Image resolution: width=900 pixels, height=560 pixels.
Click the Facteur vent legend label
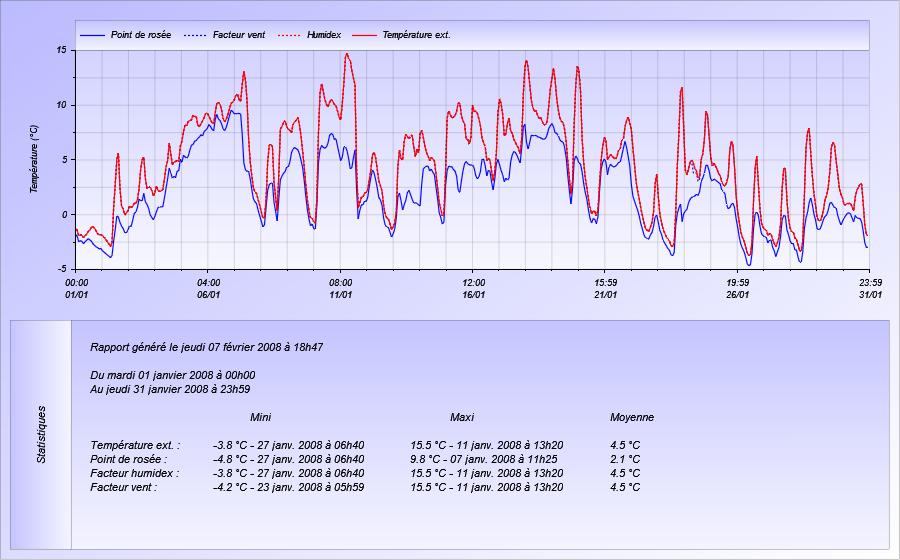pos(239,35)
